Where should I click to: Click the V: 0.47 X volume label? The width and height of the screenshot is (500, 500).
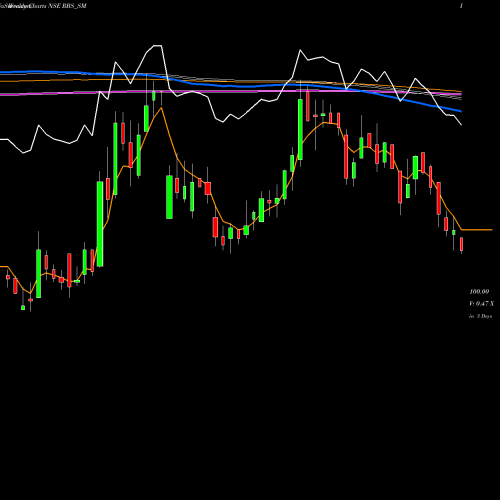482,304
